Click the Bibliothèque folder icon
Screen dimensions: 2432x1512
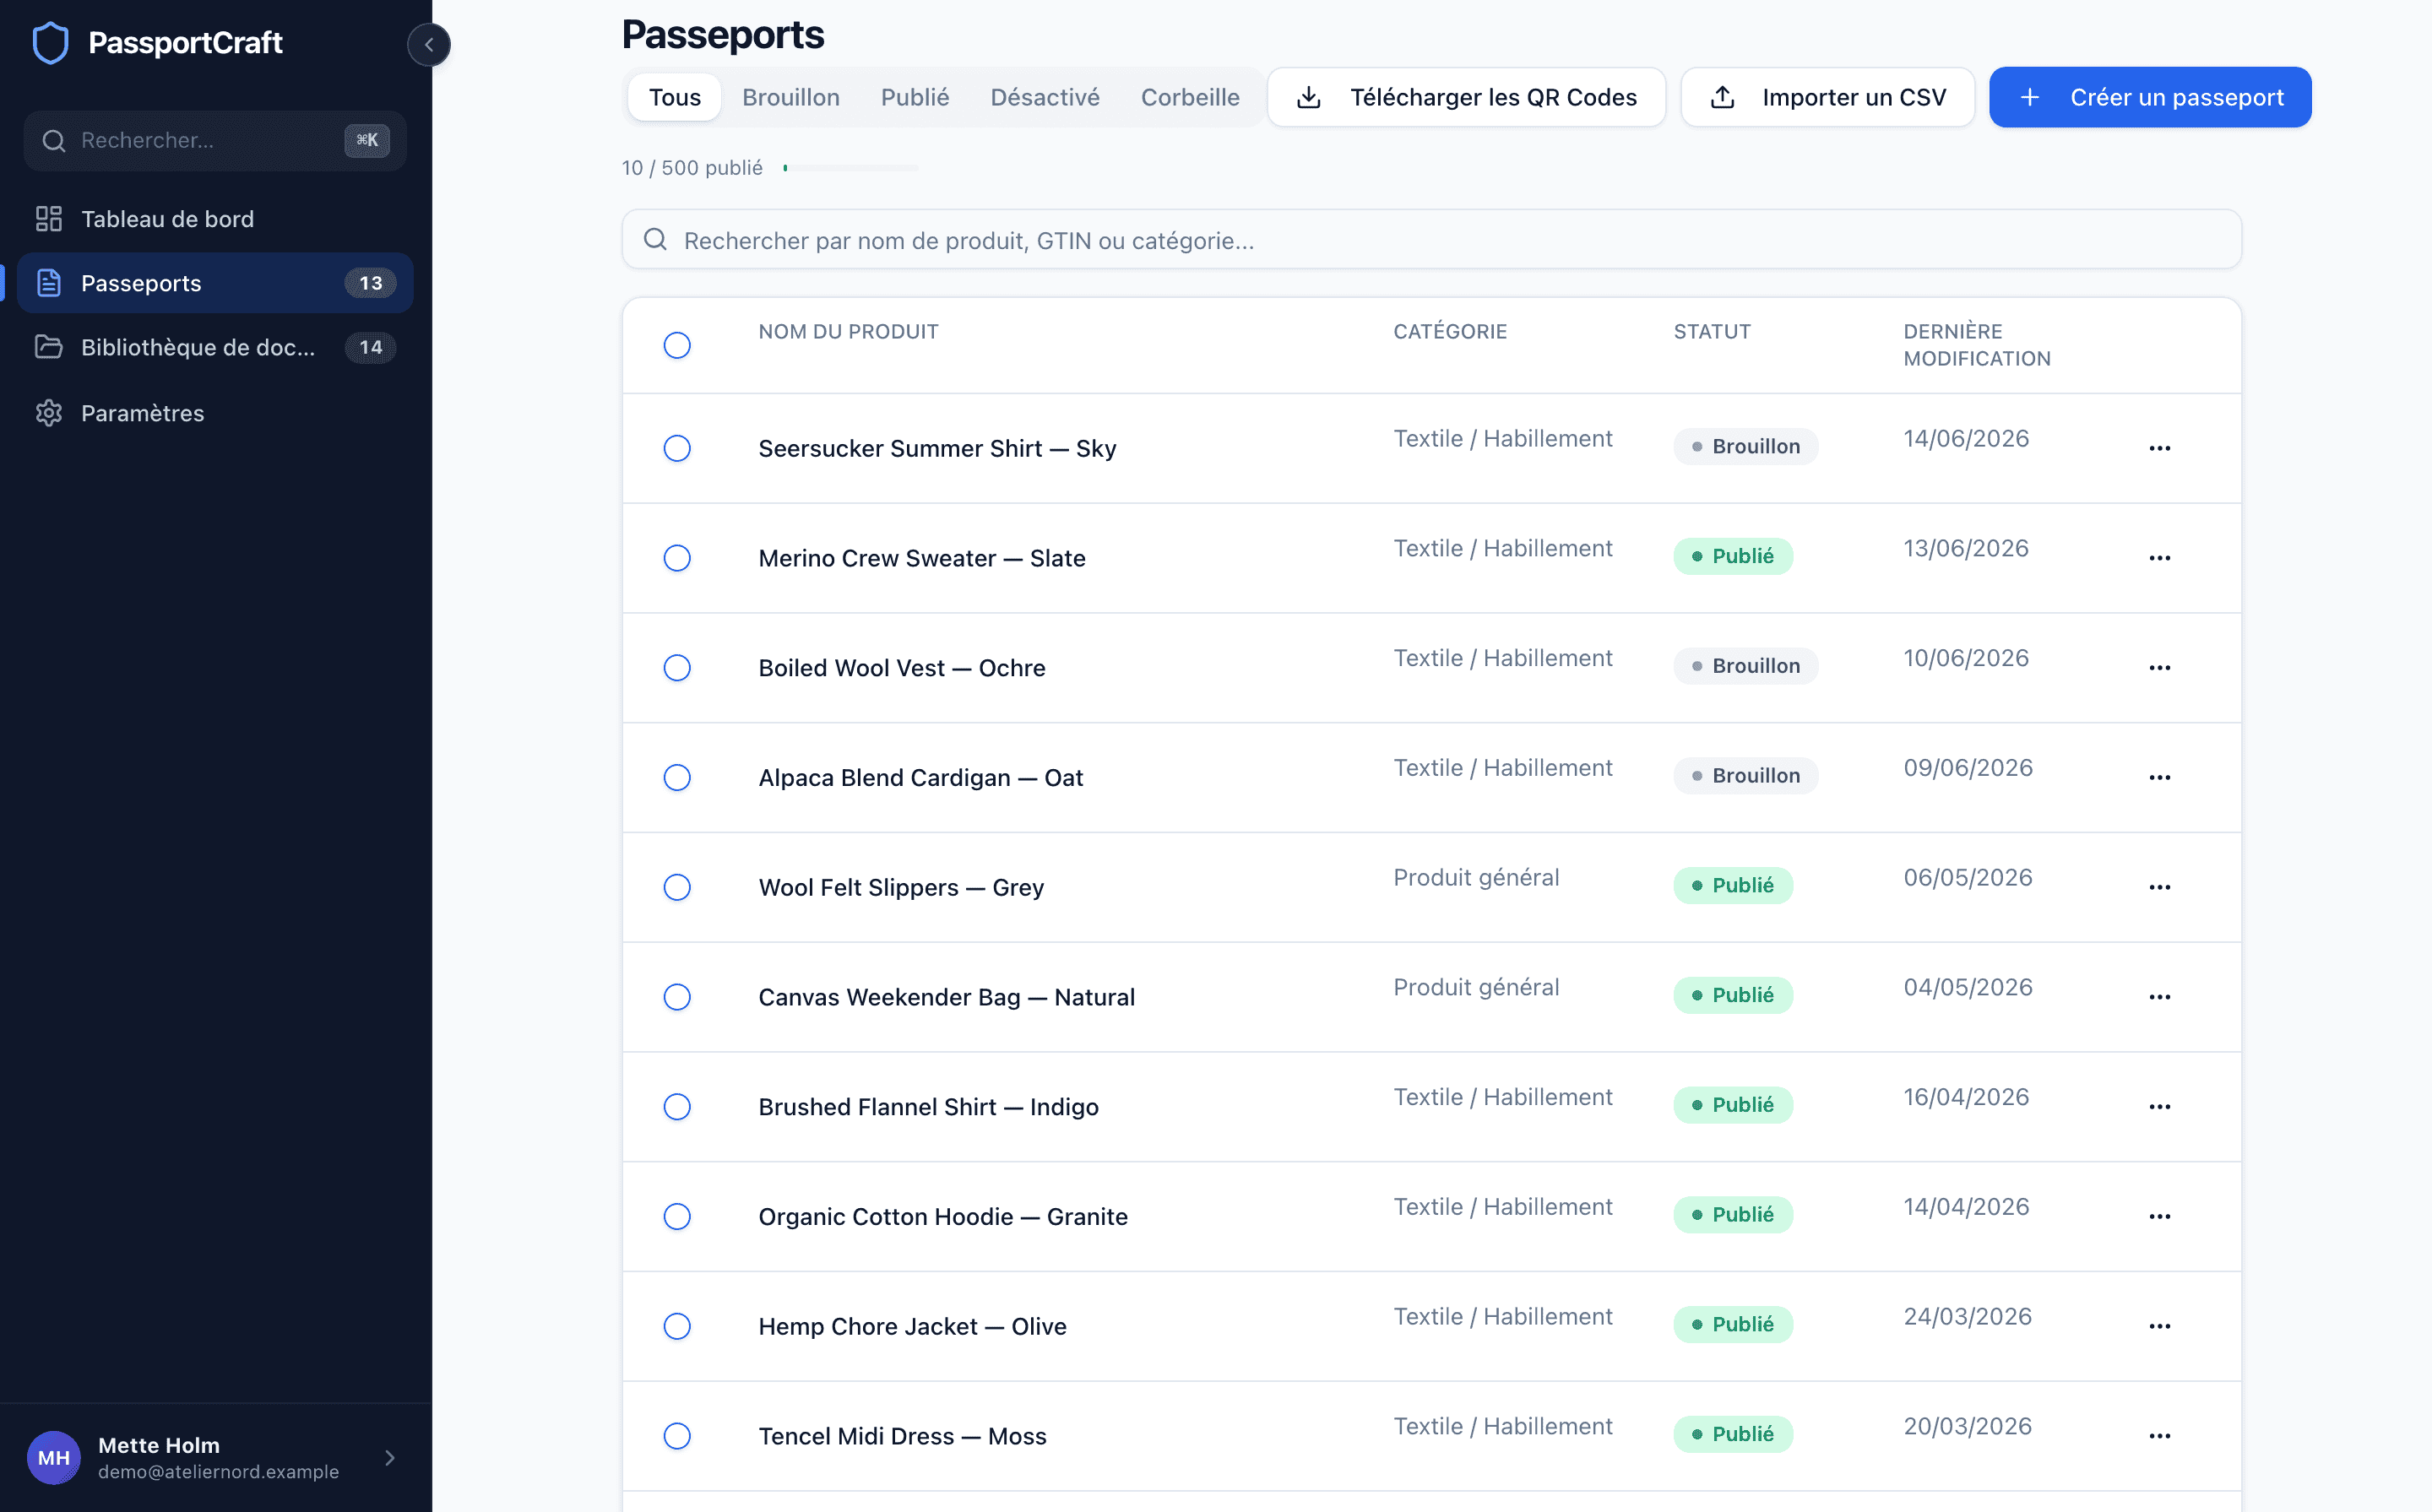tap(49, 347)
